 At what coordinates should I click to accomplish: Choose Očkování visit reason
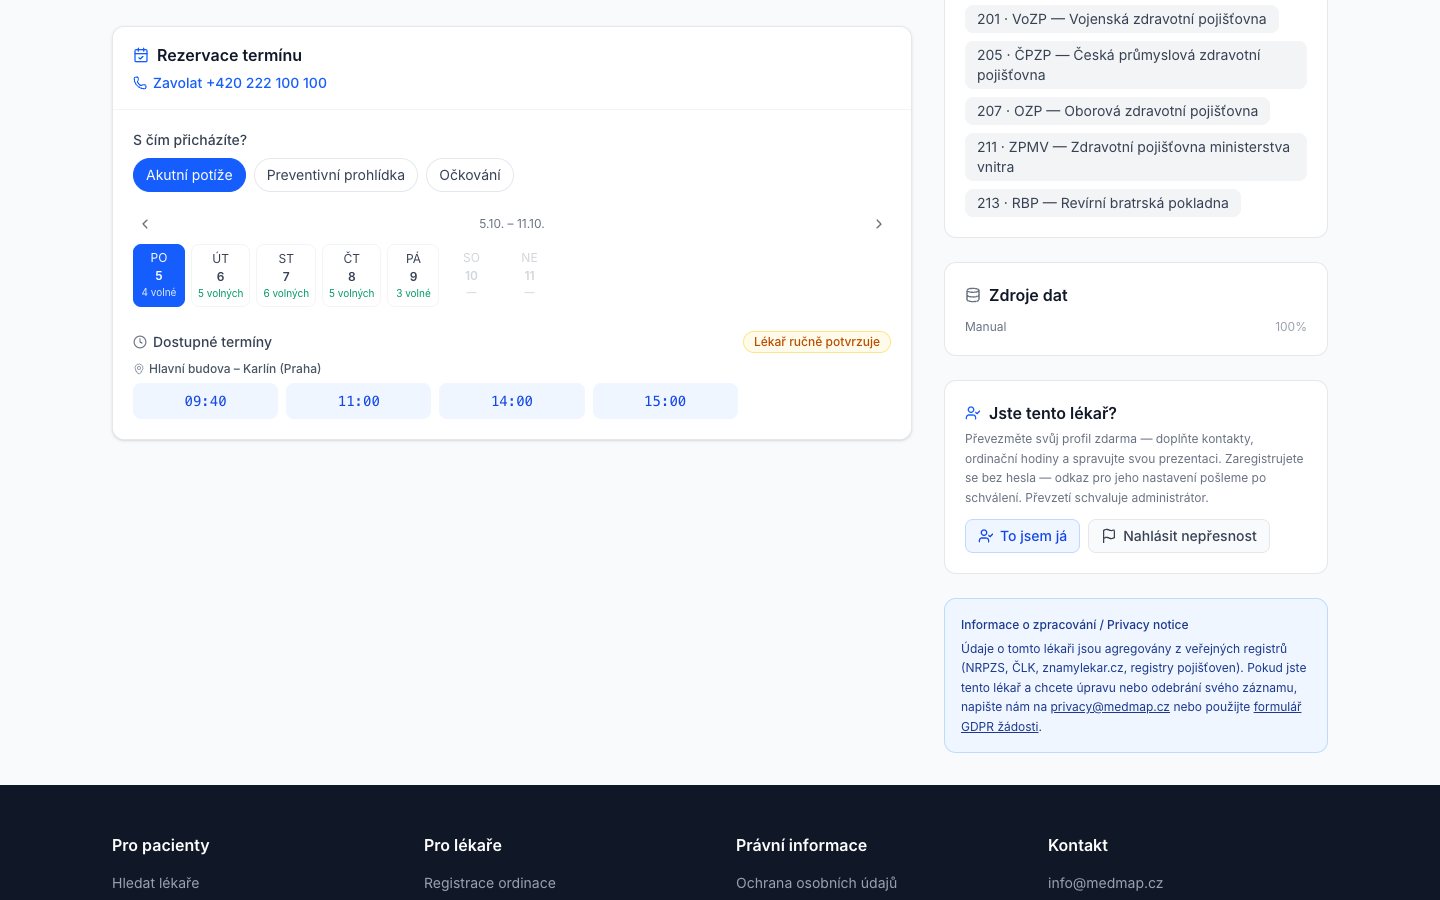click(x=470, y=175)
